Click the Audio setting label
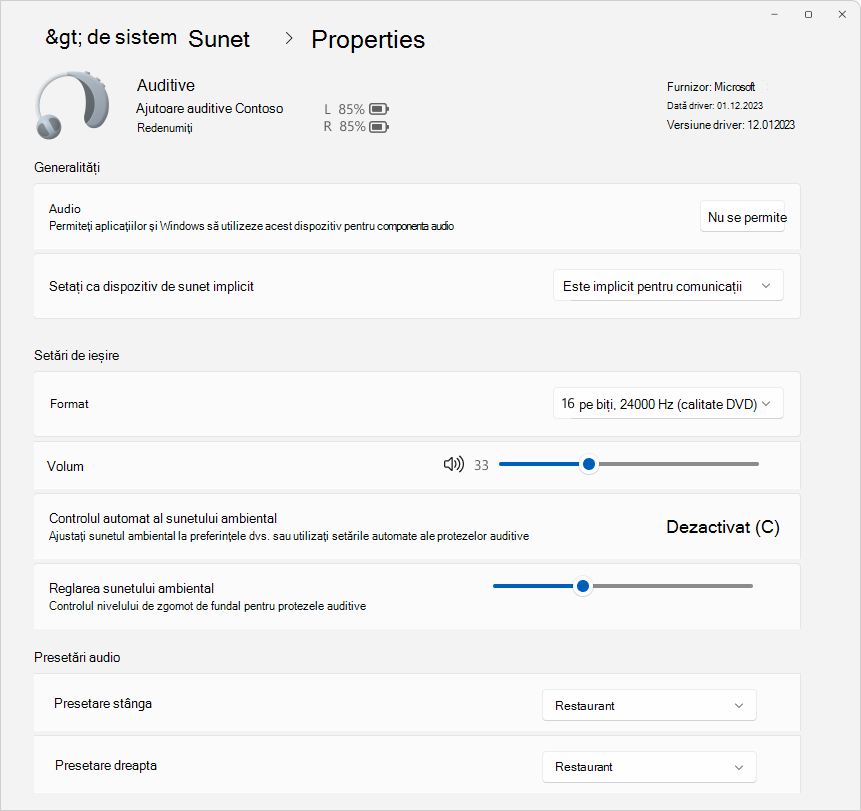The height and width of the screenshot is (811, 861). click(65, 209)
